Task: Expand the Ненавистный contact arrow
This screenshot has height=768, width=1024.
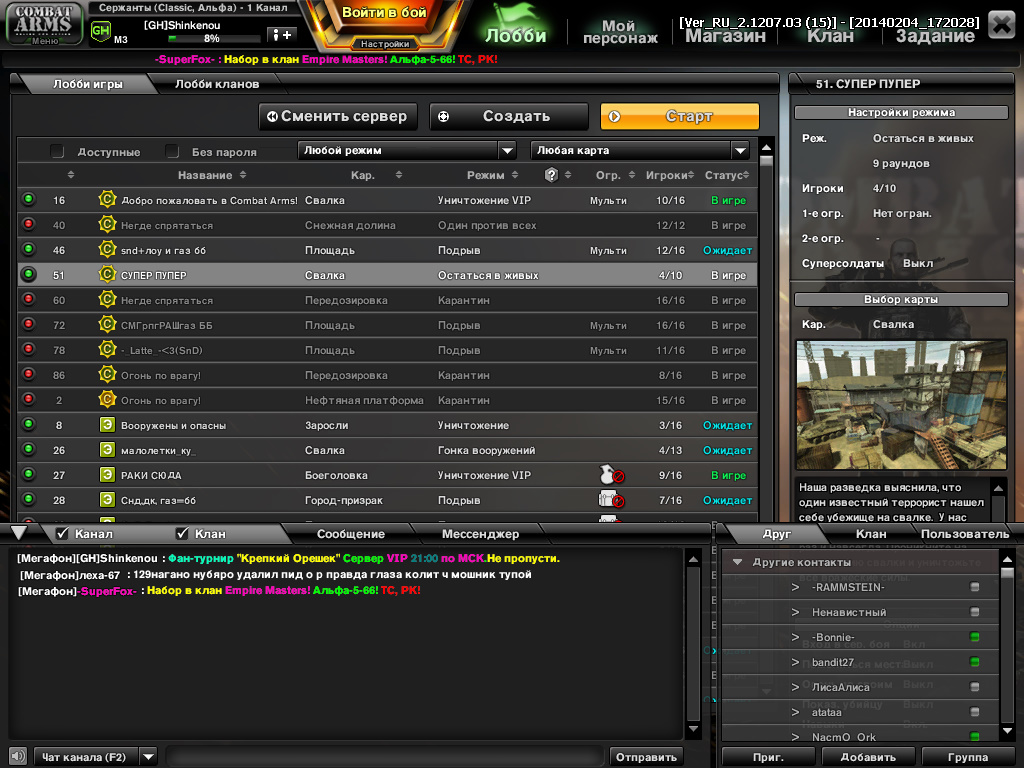Action: (795, 612)
